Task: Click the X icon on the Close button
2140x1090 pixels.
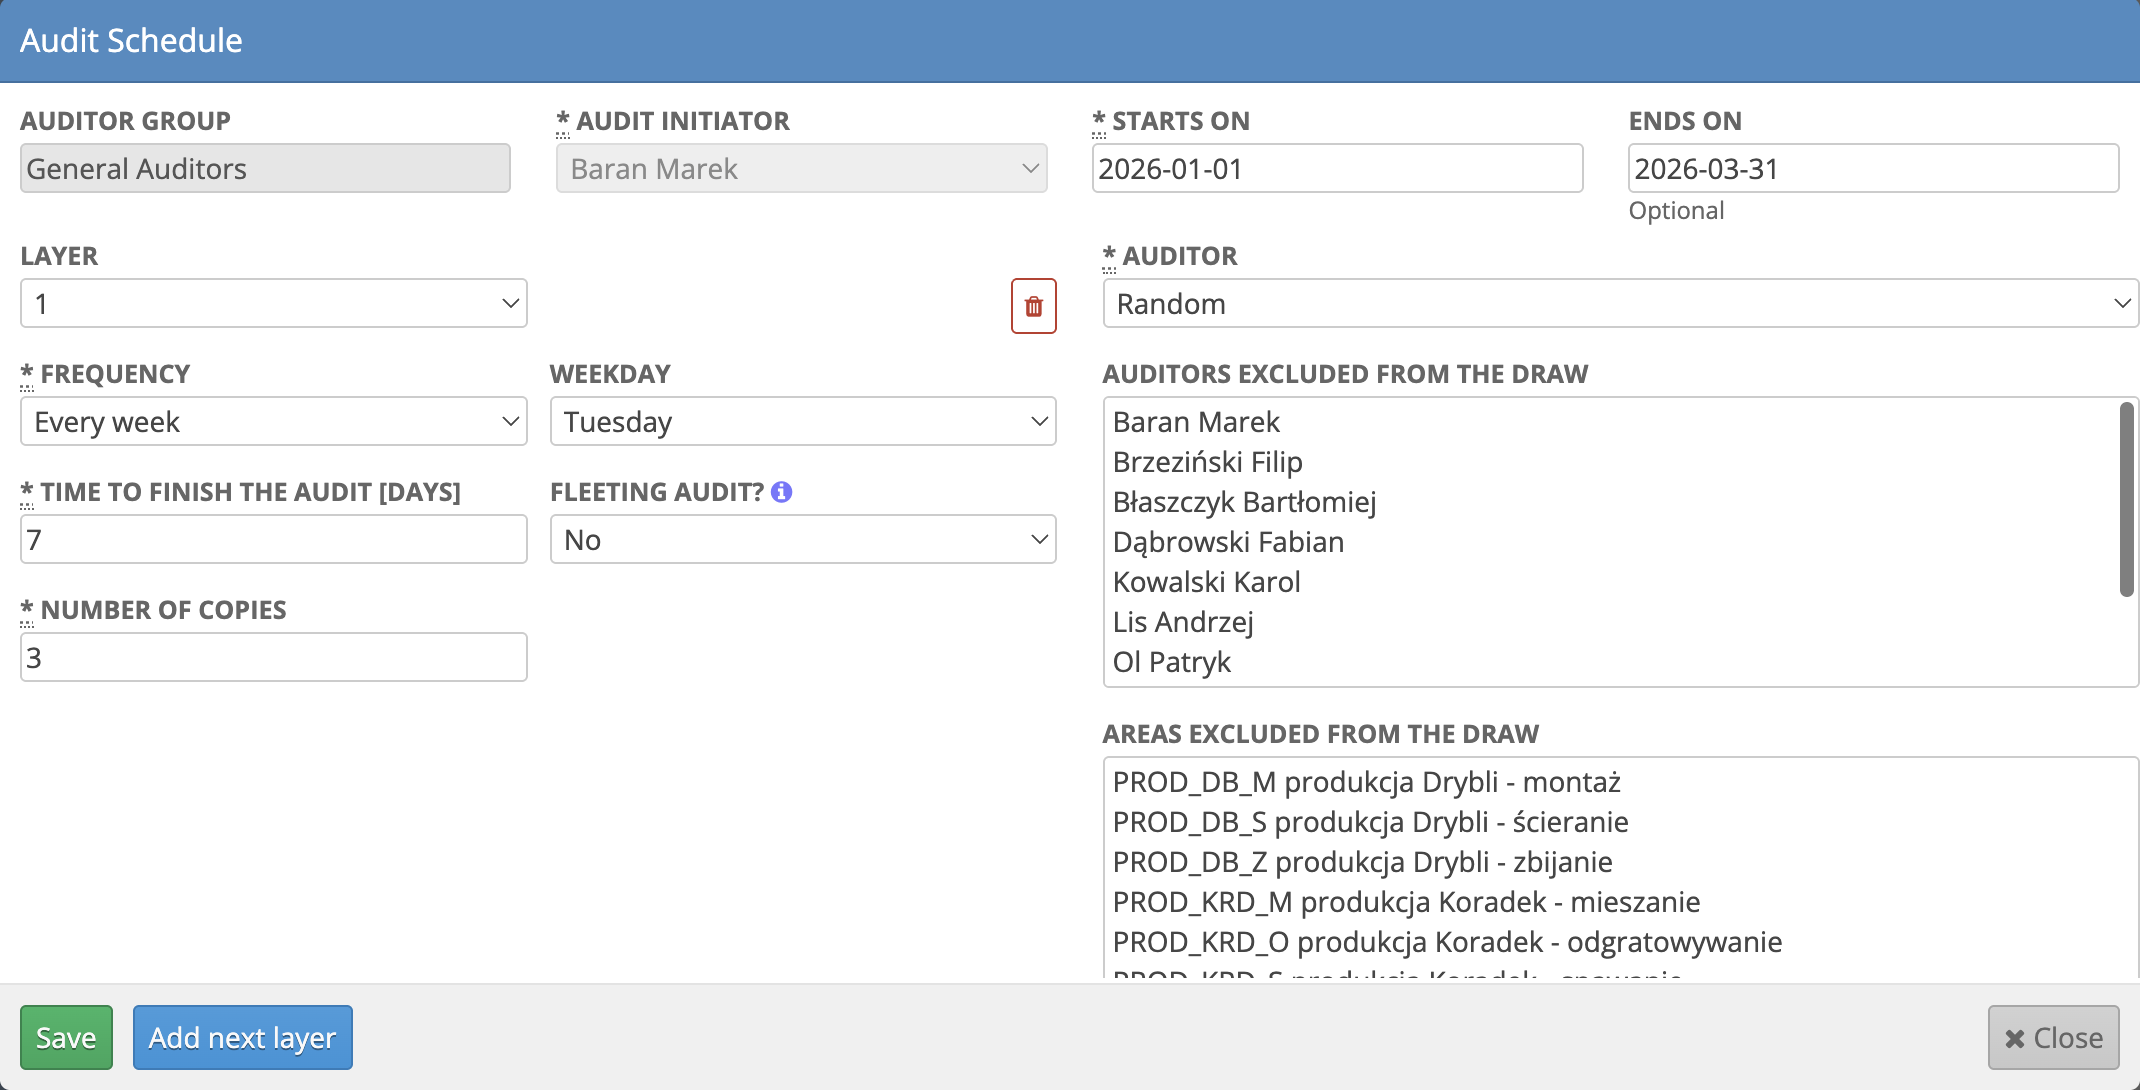Action: click(2014, 1037)
